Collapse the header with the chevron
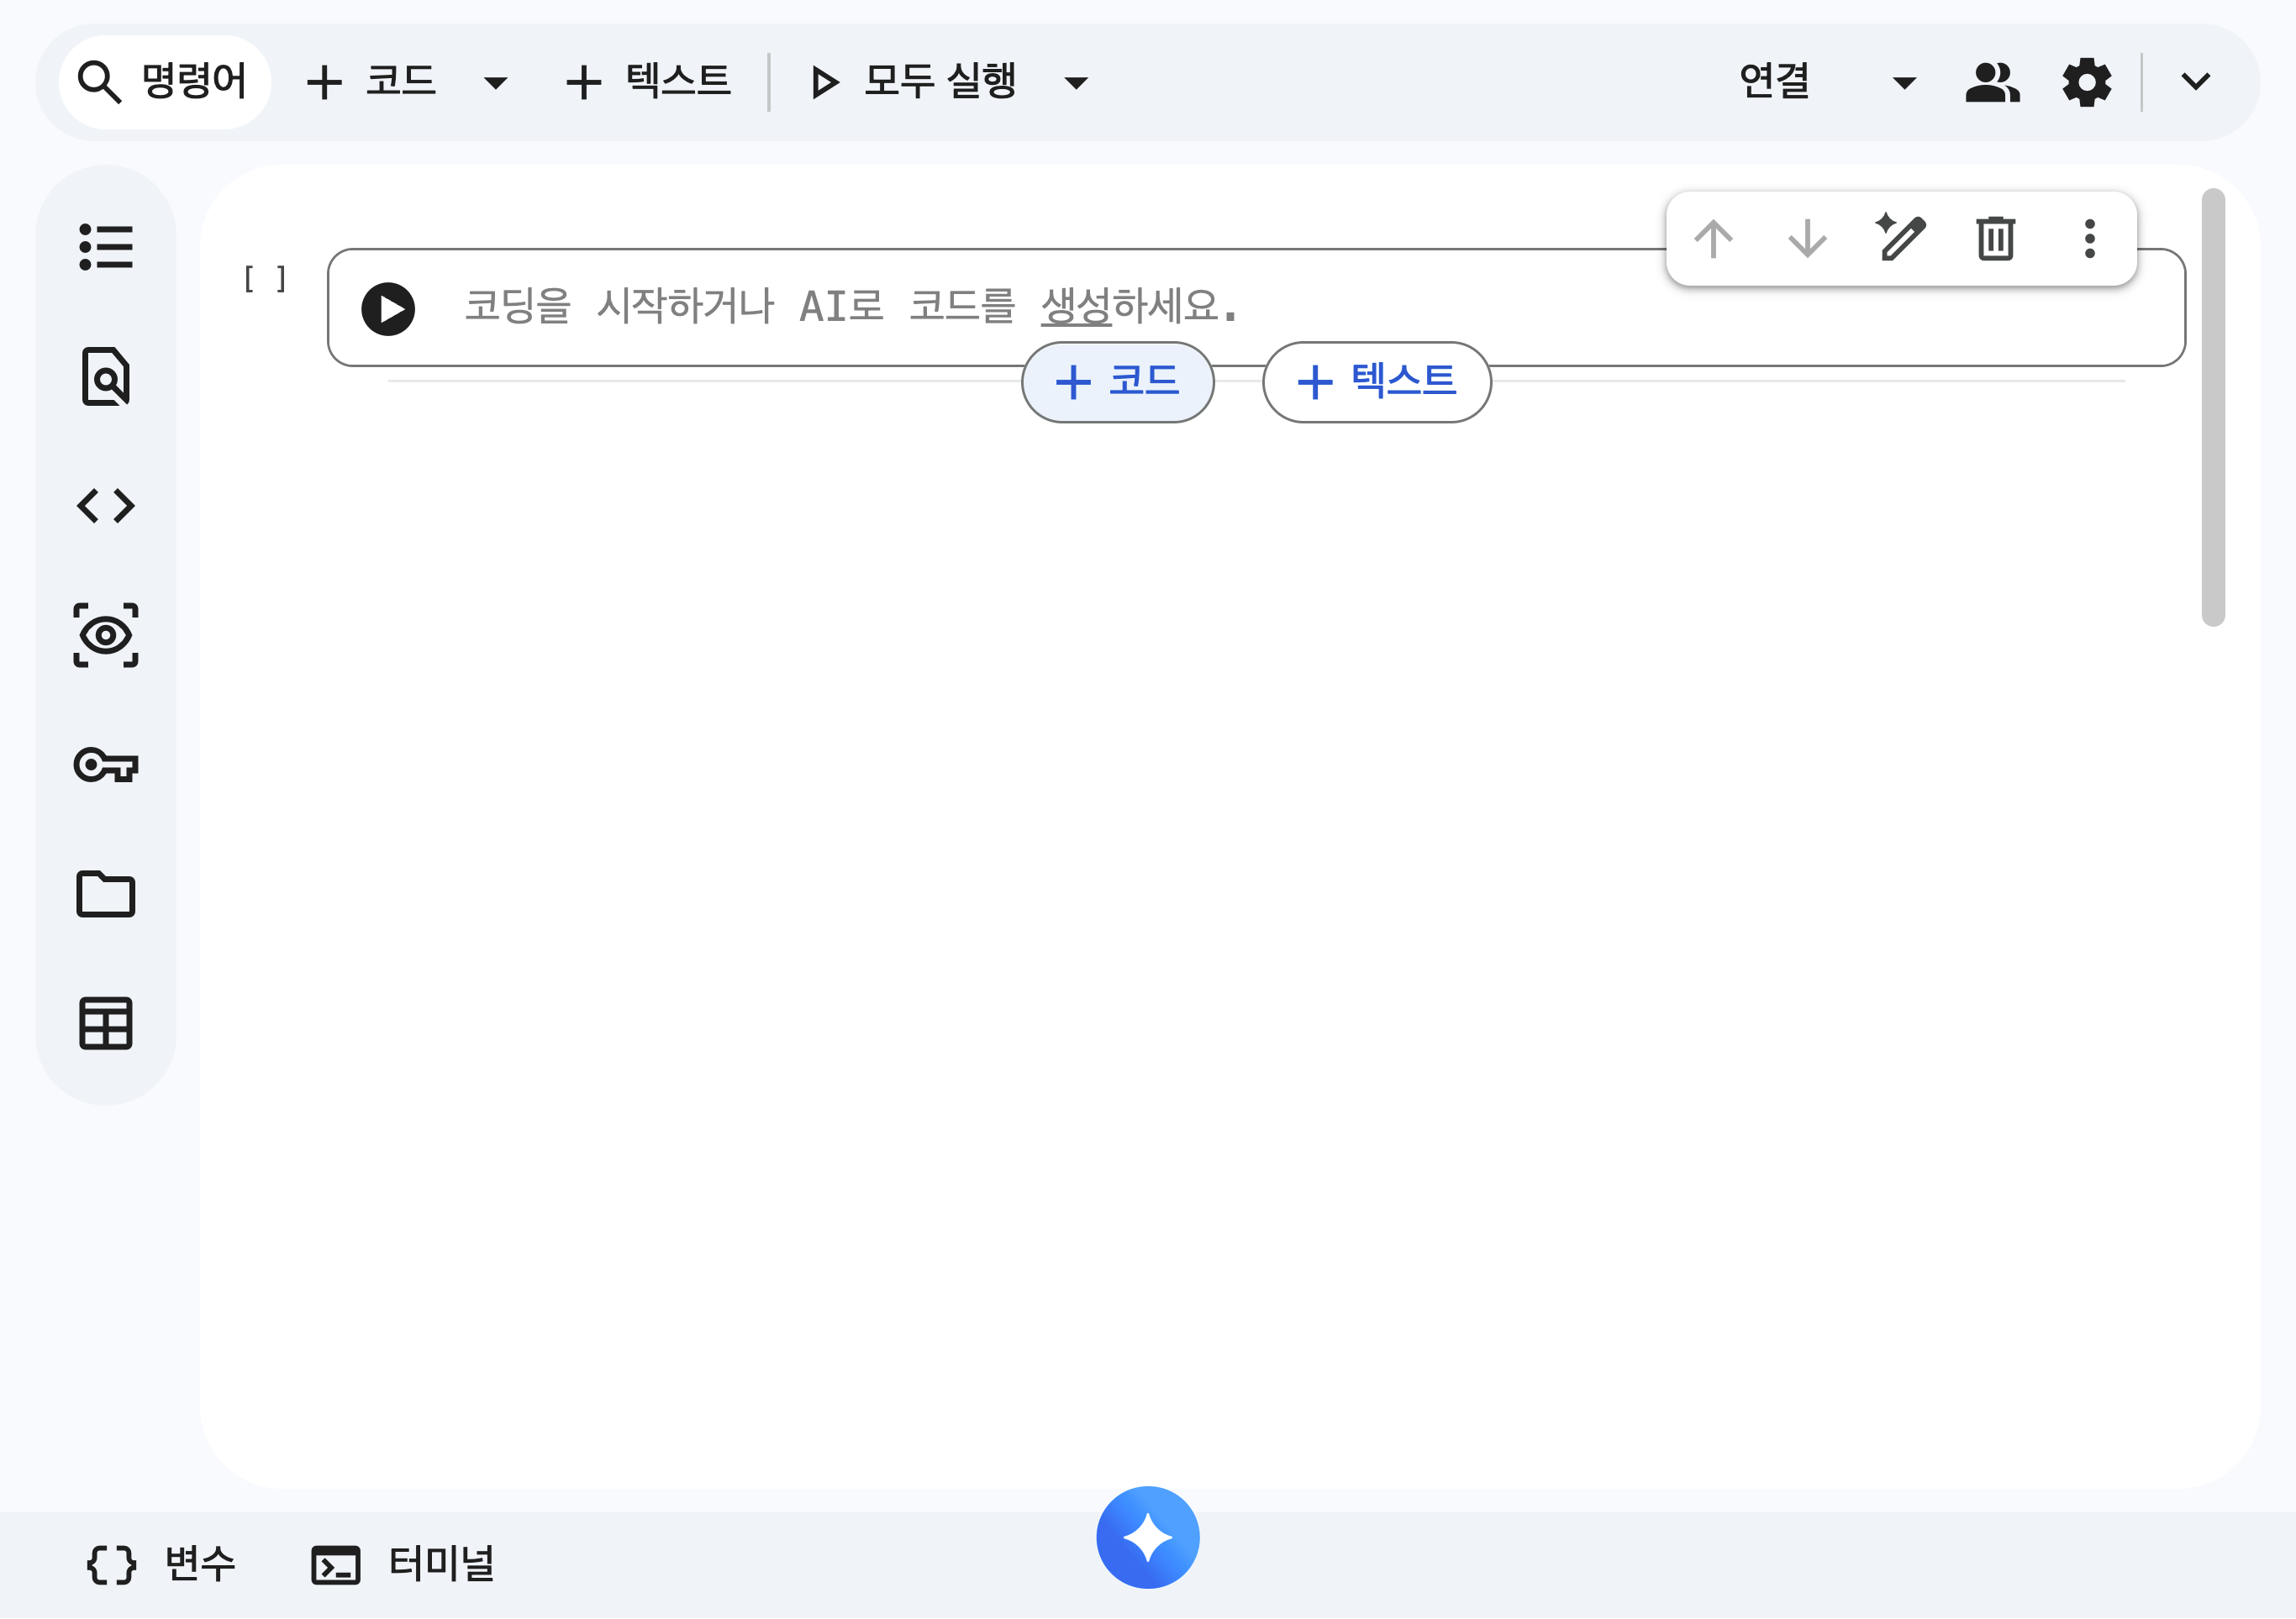2296x1619 pixels. [2196, 82]
